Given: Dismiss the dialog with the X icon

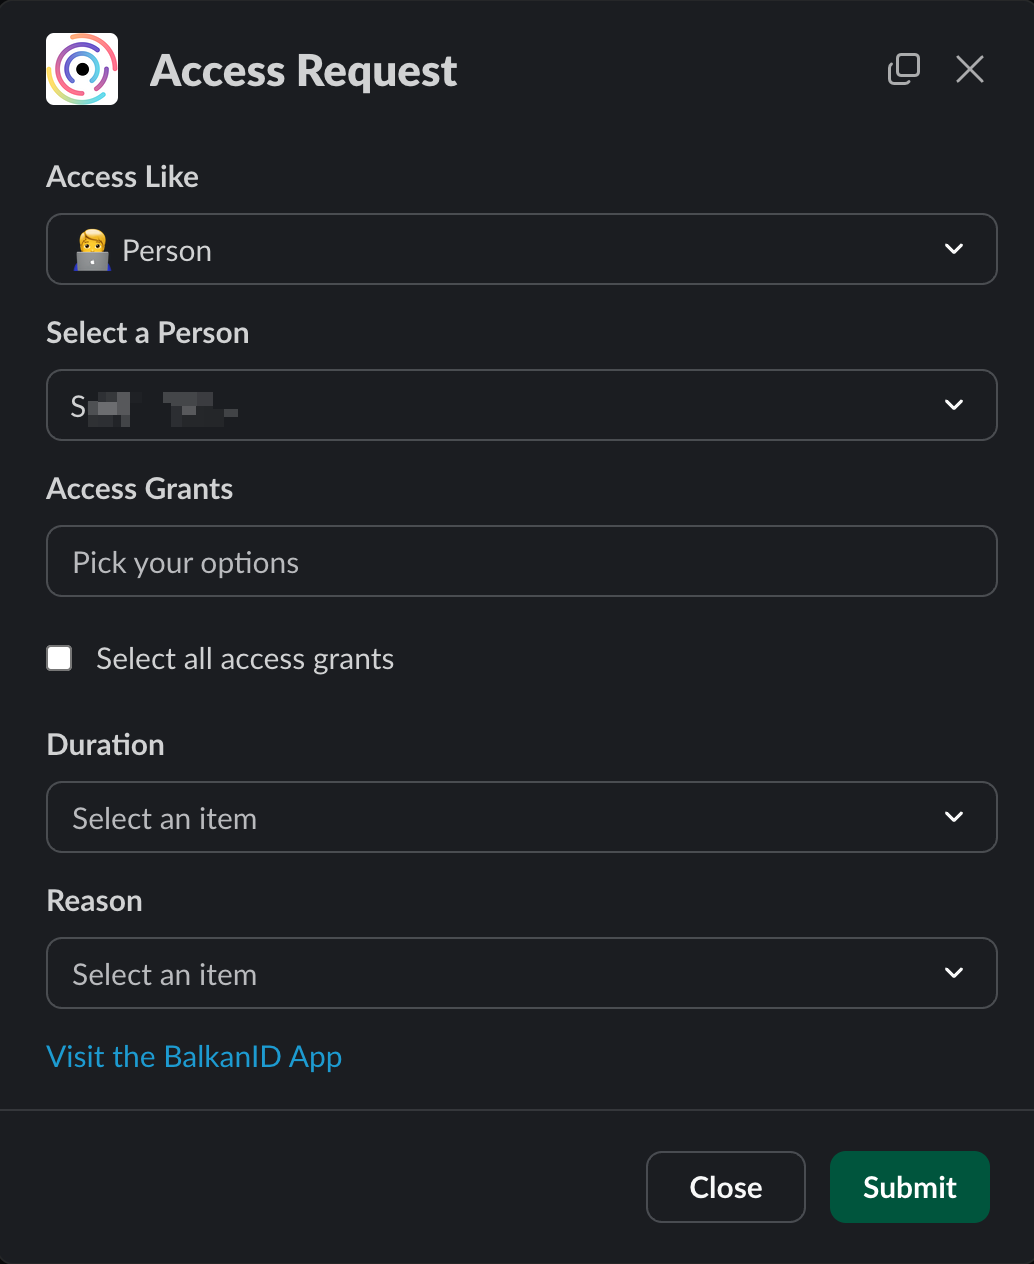Looking at the screenshot, I should tap(970, 69).
